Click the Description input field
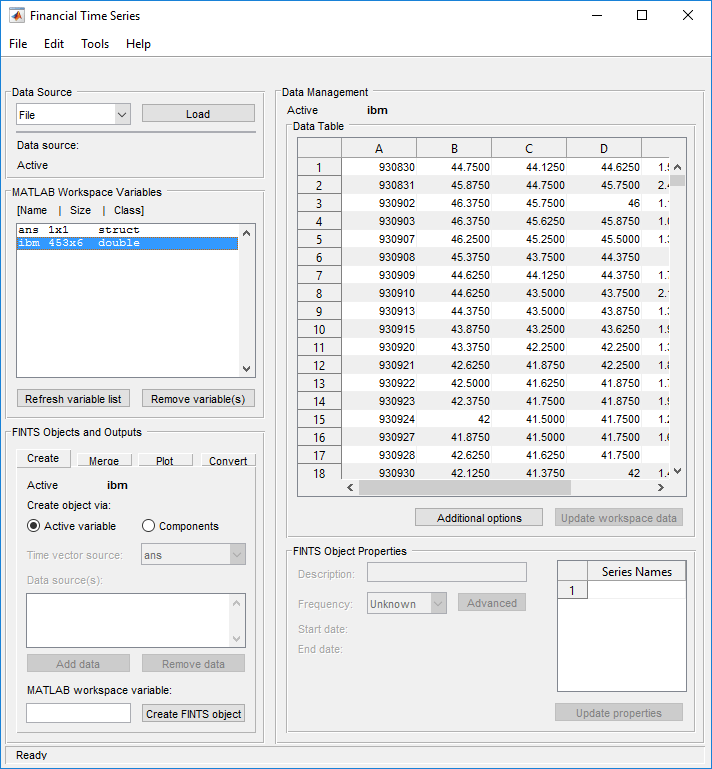Image resolution: width=712 pixels, height=769 pixels. pos(447,572)
